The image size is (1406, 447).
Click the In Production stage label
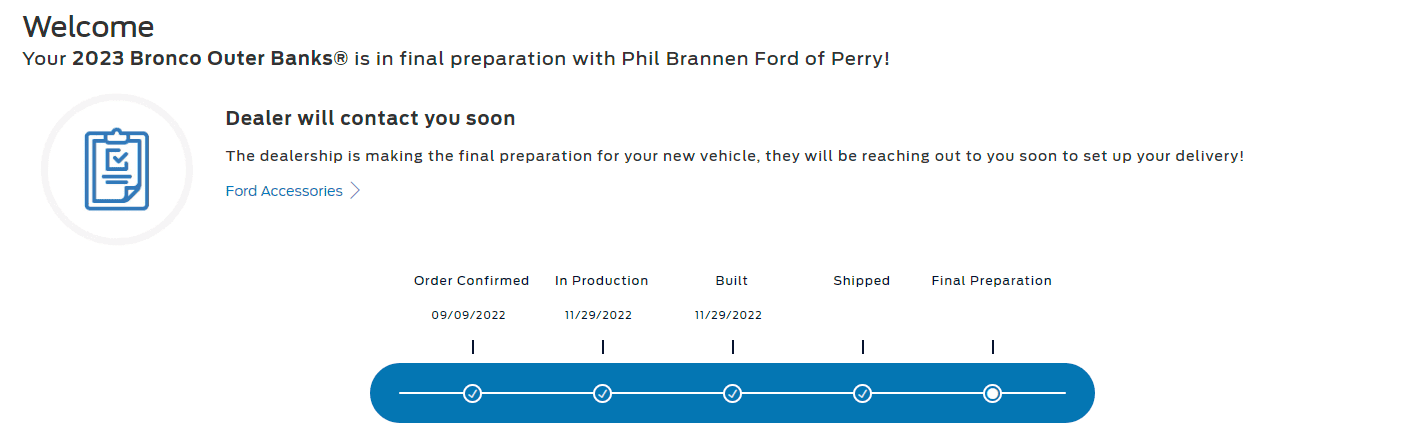[602, 281]
